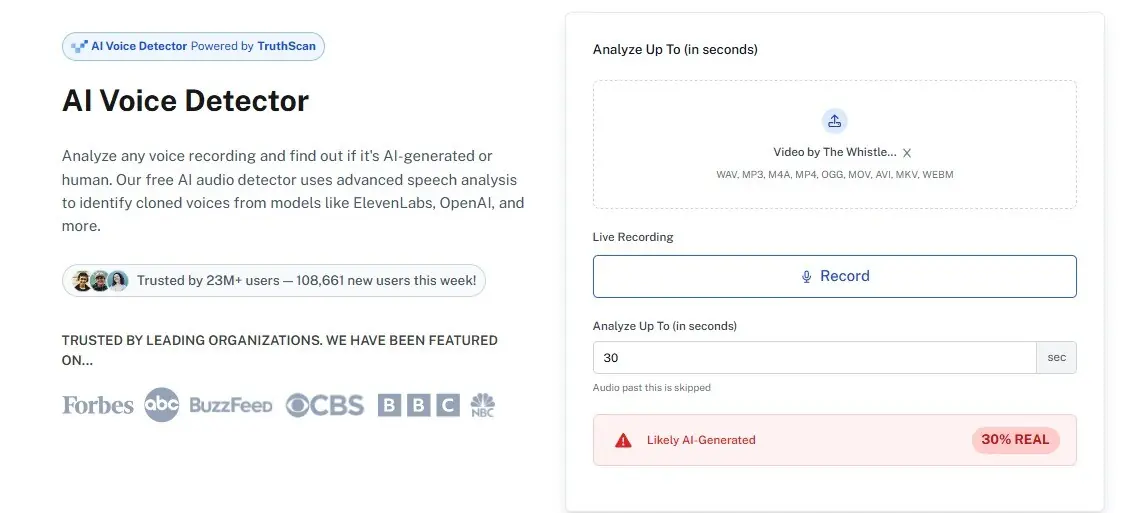This screenshot has width=1138, height=513.
Task: Click the NBC peacock logo
Action: click(483, 405)
